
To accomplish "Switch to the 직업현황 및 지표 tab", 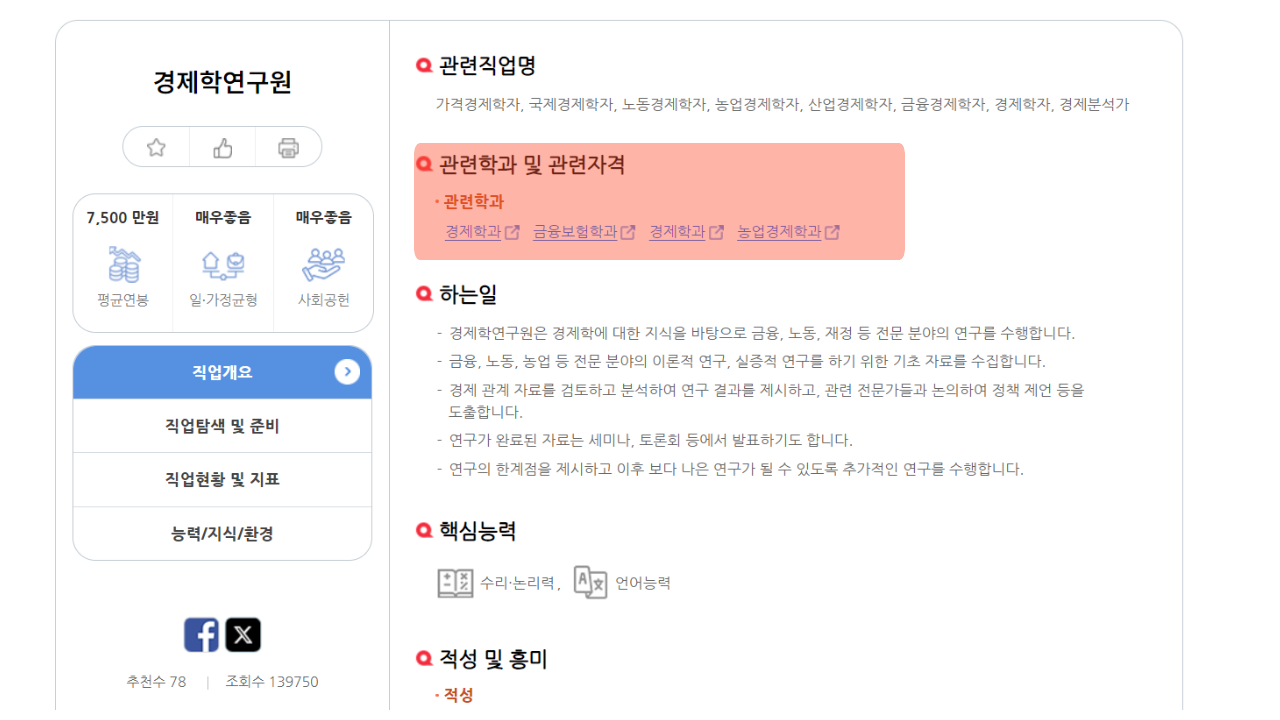I will coord(221,479).
